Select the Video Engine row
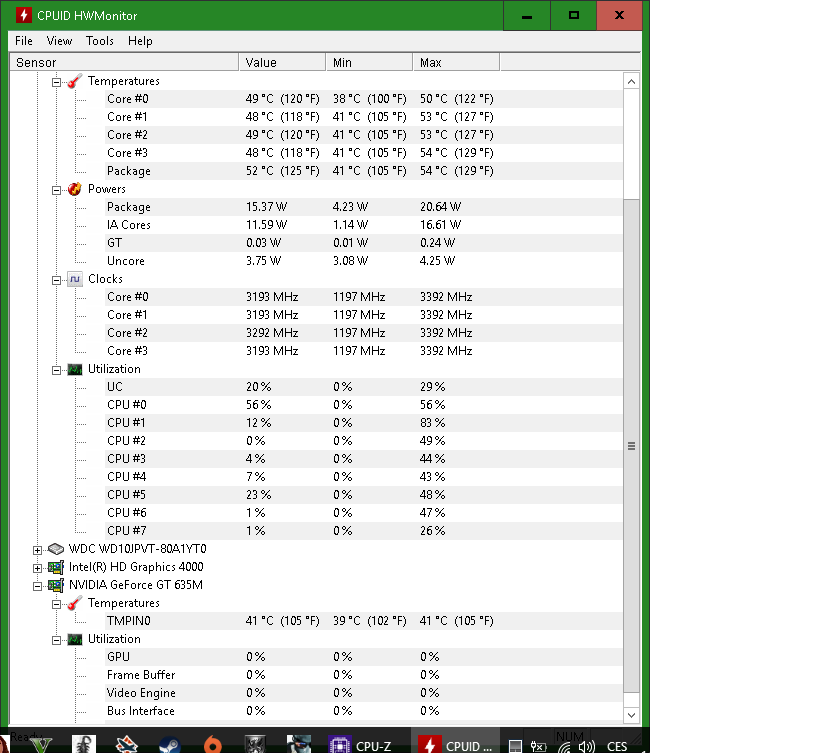 [363, 693]
